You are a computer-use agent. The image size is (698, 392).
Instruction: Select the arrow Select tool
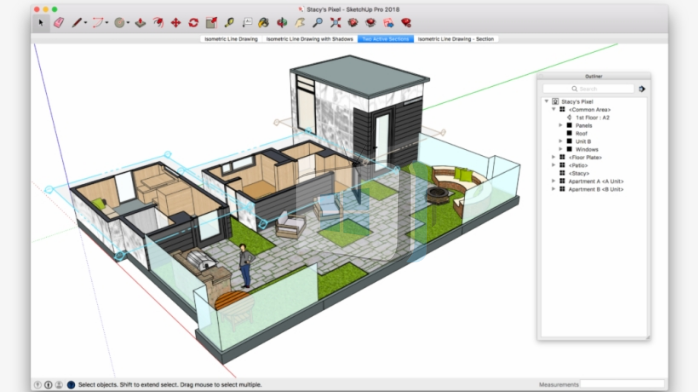(x=41, y=23)
